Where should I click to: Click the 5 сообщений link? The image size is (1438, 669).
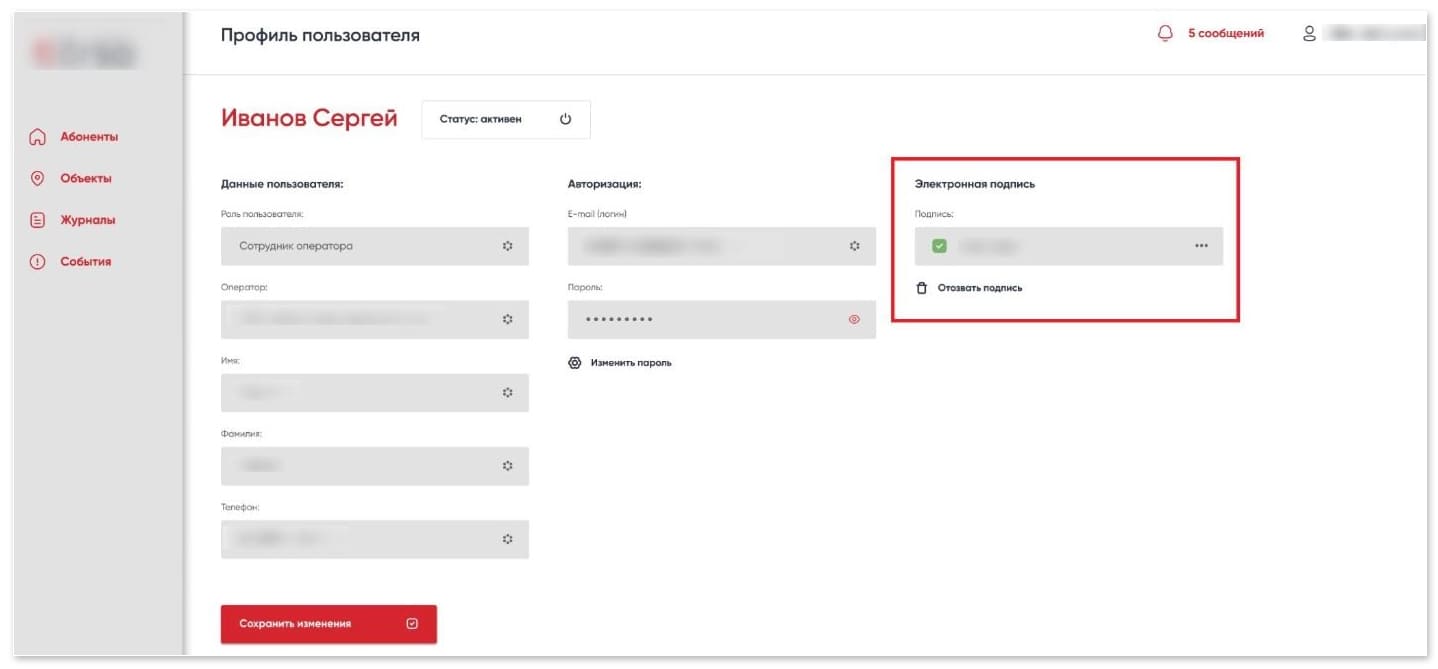tap(1225, 33)
